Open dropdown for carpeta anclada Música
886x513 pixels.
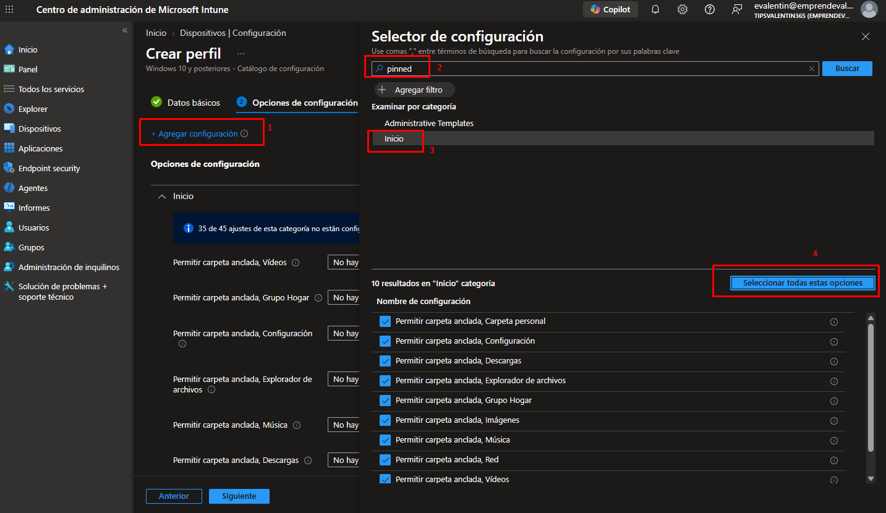pos(344,425)
